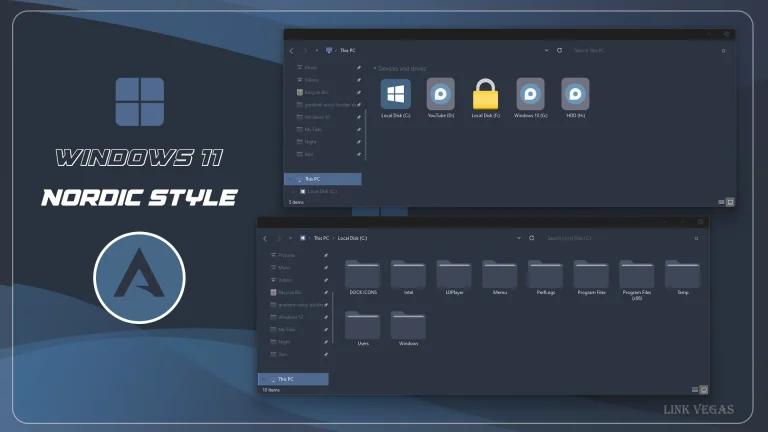Viewport: 768px width, 432px height.
Task: Click the '10 items' status text
Action: pyautogui.click(x=271, y=390)
